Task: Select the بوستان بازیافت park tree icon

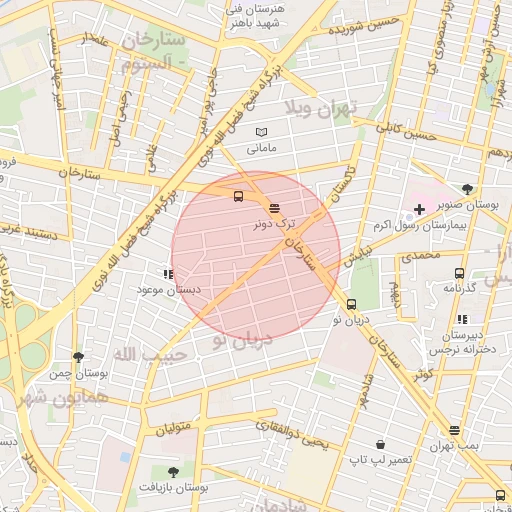Action: pos(173,472)
